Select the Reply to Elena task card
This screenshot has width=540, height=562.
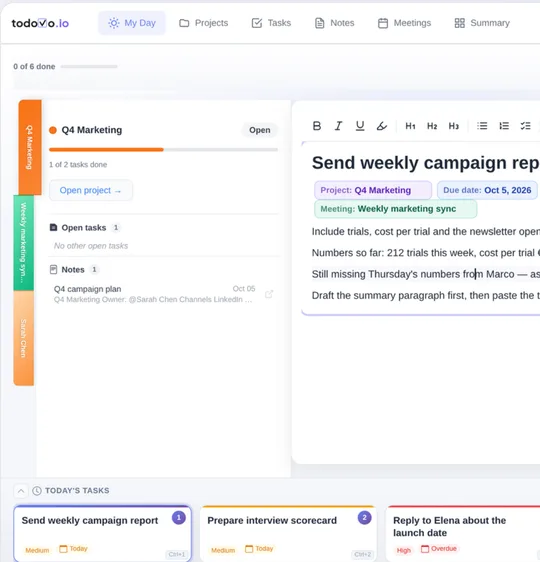point(463,533)
